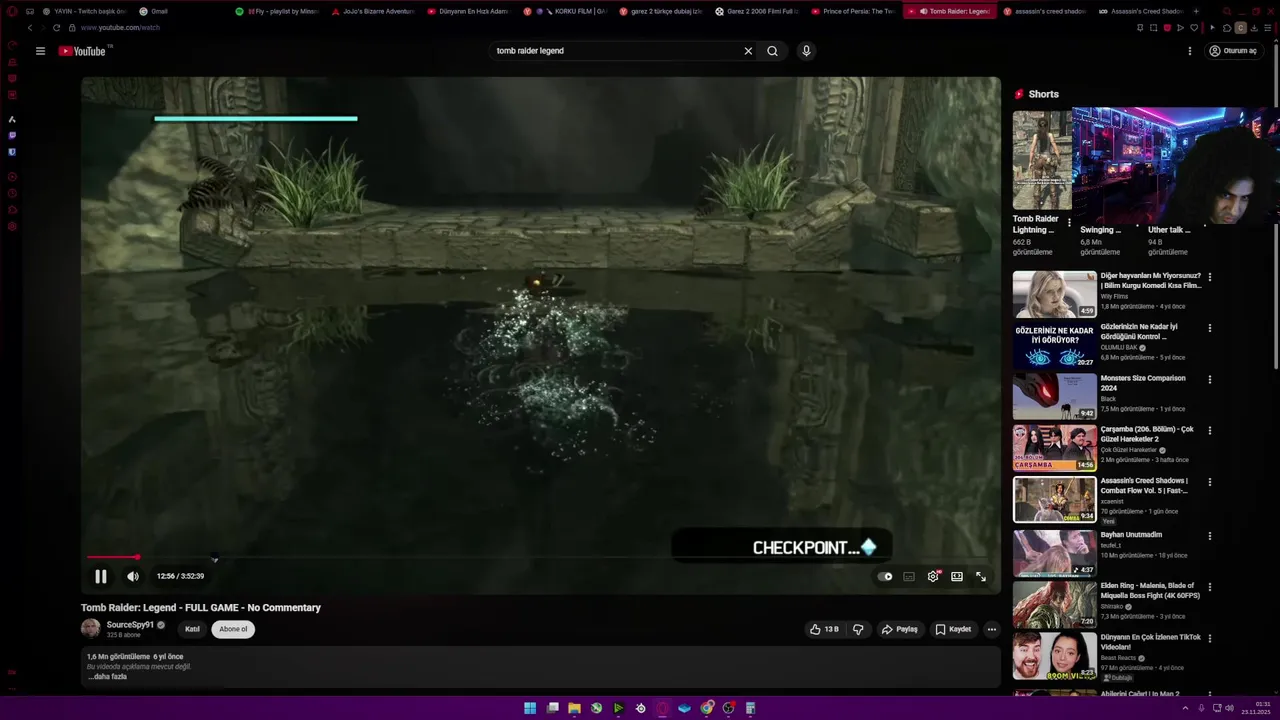Switch to Dünyanın En Hızlı Adamı tab
This screenshot has height=720, width=1280.
(x=468, y=11)
